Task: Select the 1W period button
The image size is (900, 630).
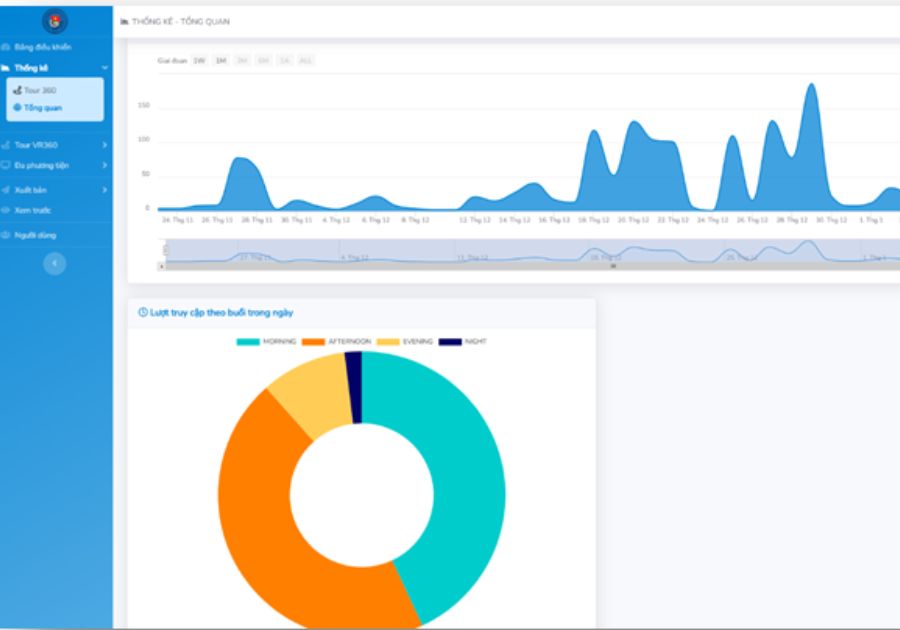Action: tap(199, 61)
